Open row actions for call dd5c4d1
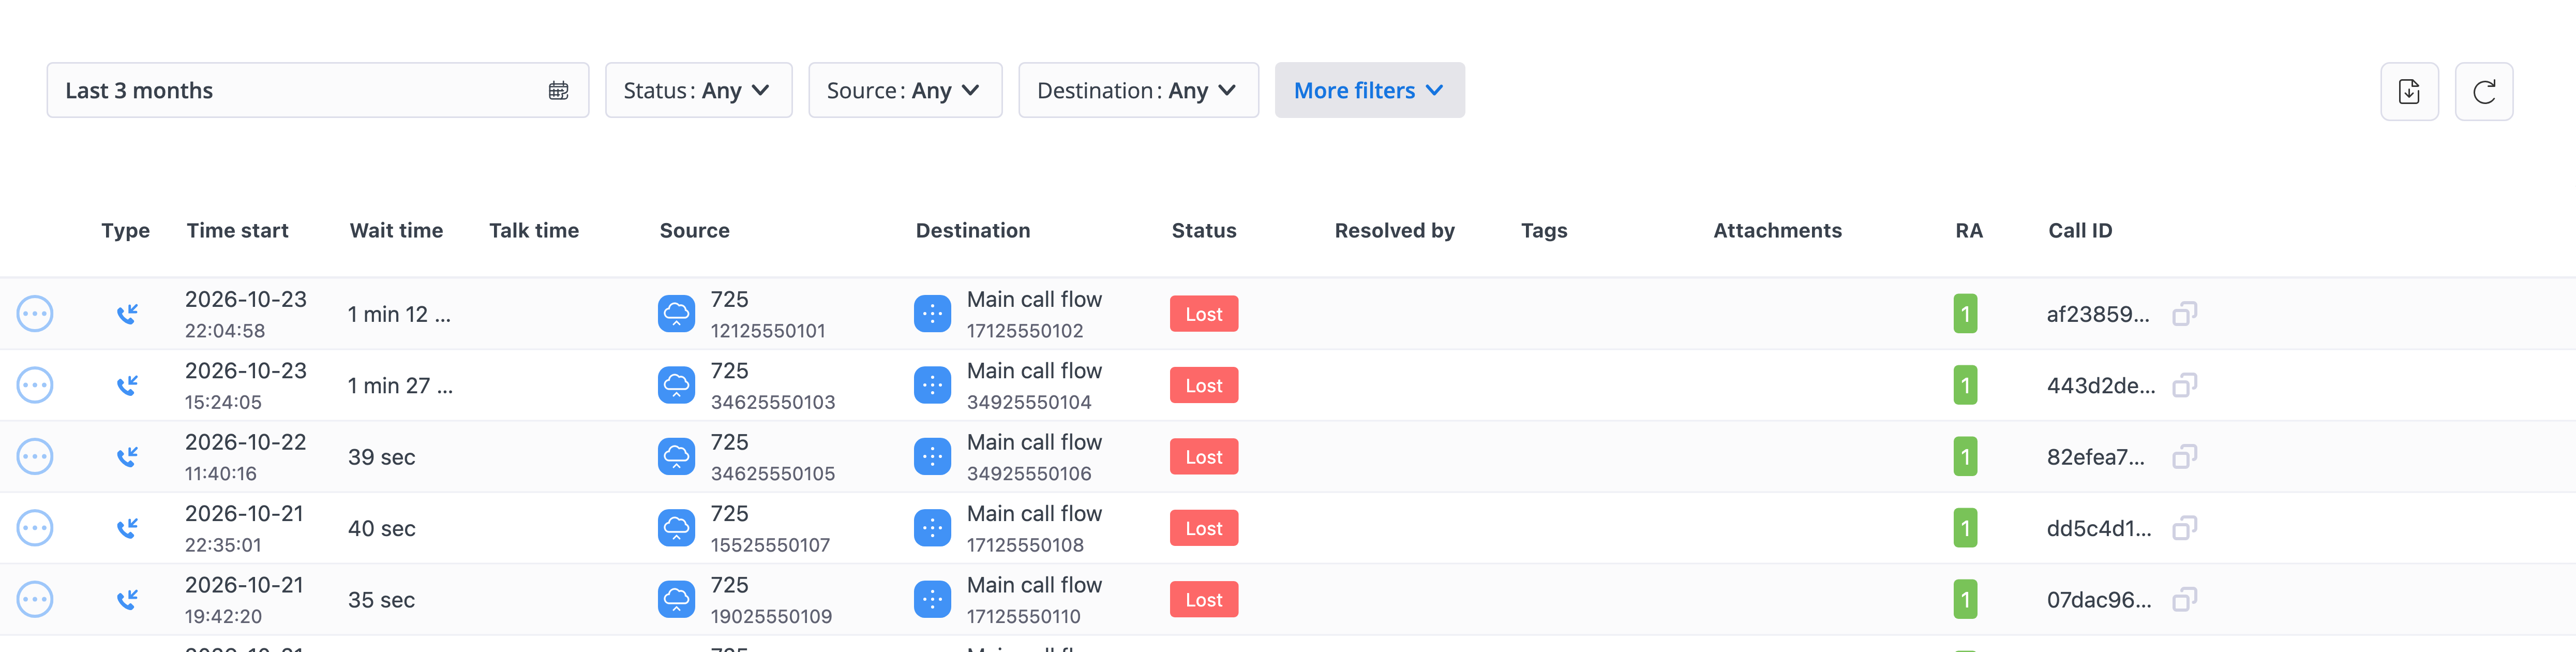 [35, 528]
